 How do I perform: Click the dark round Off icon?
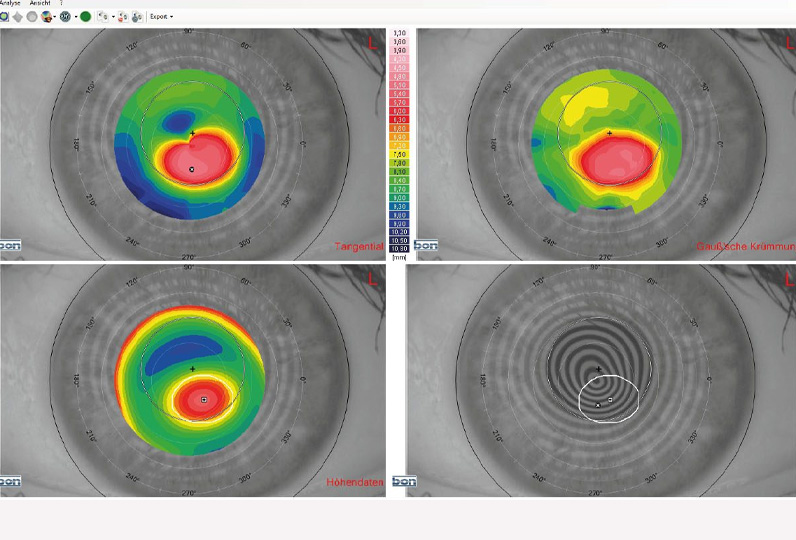click(x=65, y=17)
